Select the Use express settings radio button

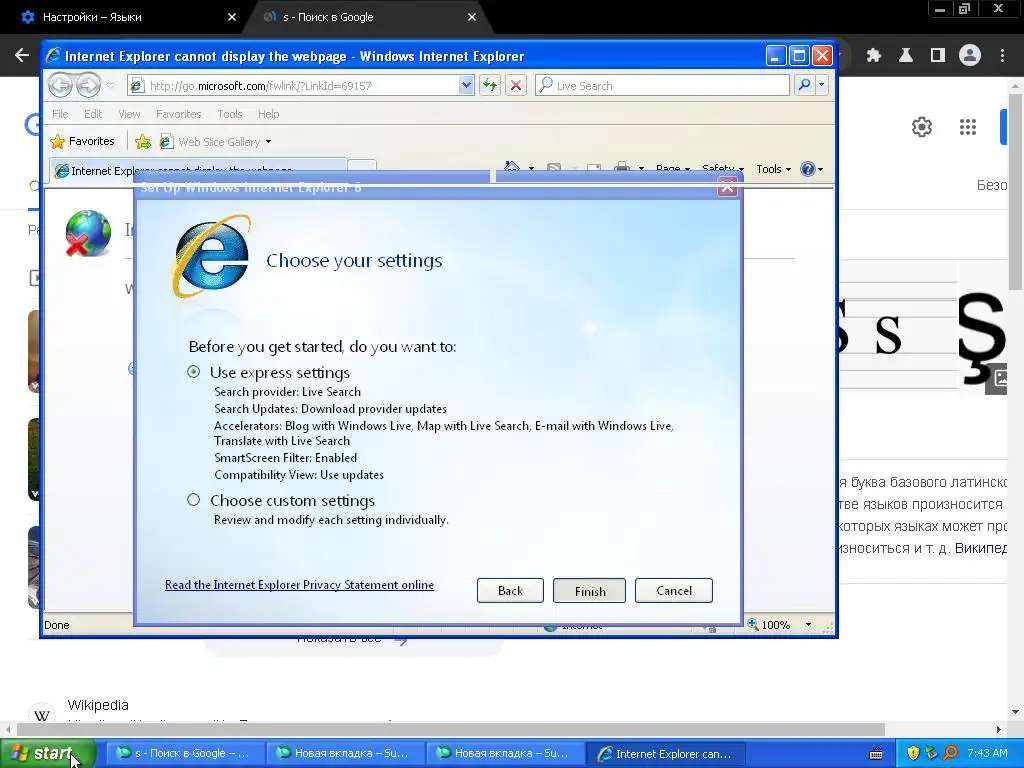pos(193,372)
